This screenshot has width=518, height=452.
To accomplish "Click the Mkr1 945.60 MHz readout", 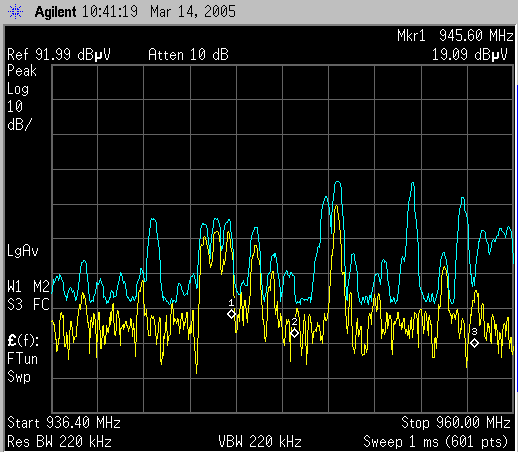I will point(455,35).
